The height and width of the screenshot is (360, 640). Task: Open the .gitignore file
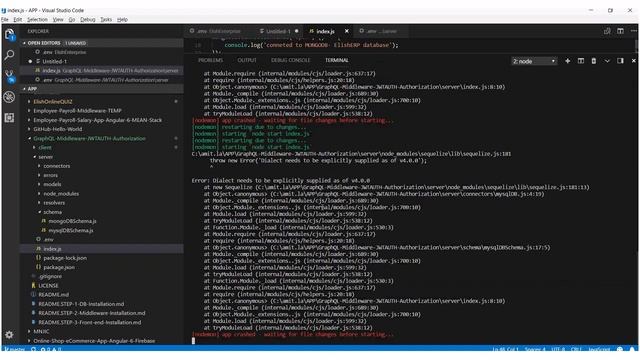click(x=50, y=276)
